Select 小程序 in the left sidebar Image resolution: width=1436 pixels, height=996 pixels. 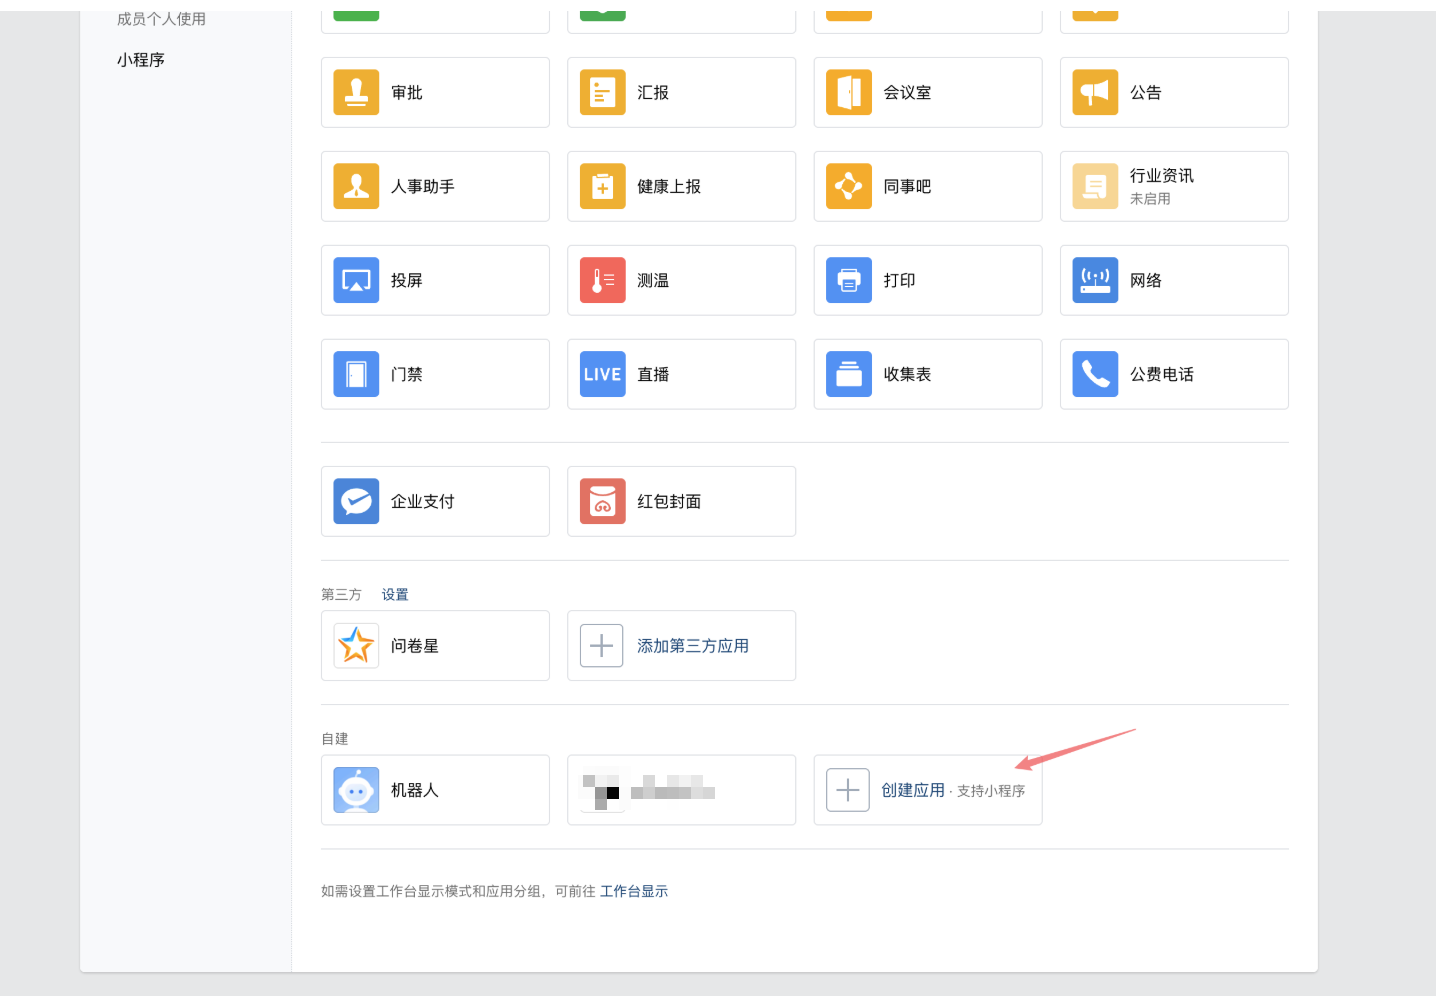pyautogui.click(x=141, y=60)
